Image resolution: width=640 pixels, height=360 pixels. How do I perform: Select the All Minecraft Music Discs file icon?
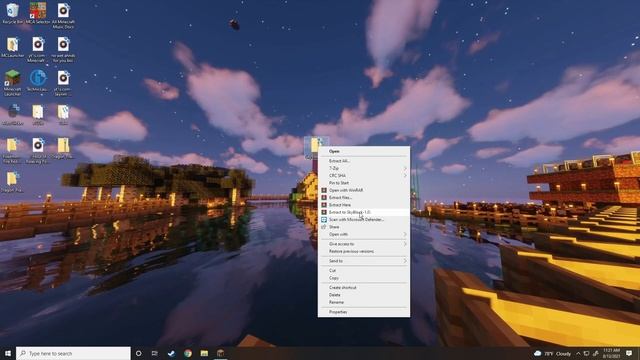tap(63, 16)
